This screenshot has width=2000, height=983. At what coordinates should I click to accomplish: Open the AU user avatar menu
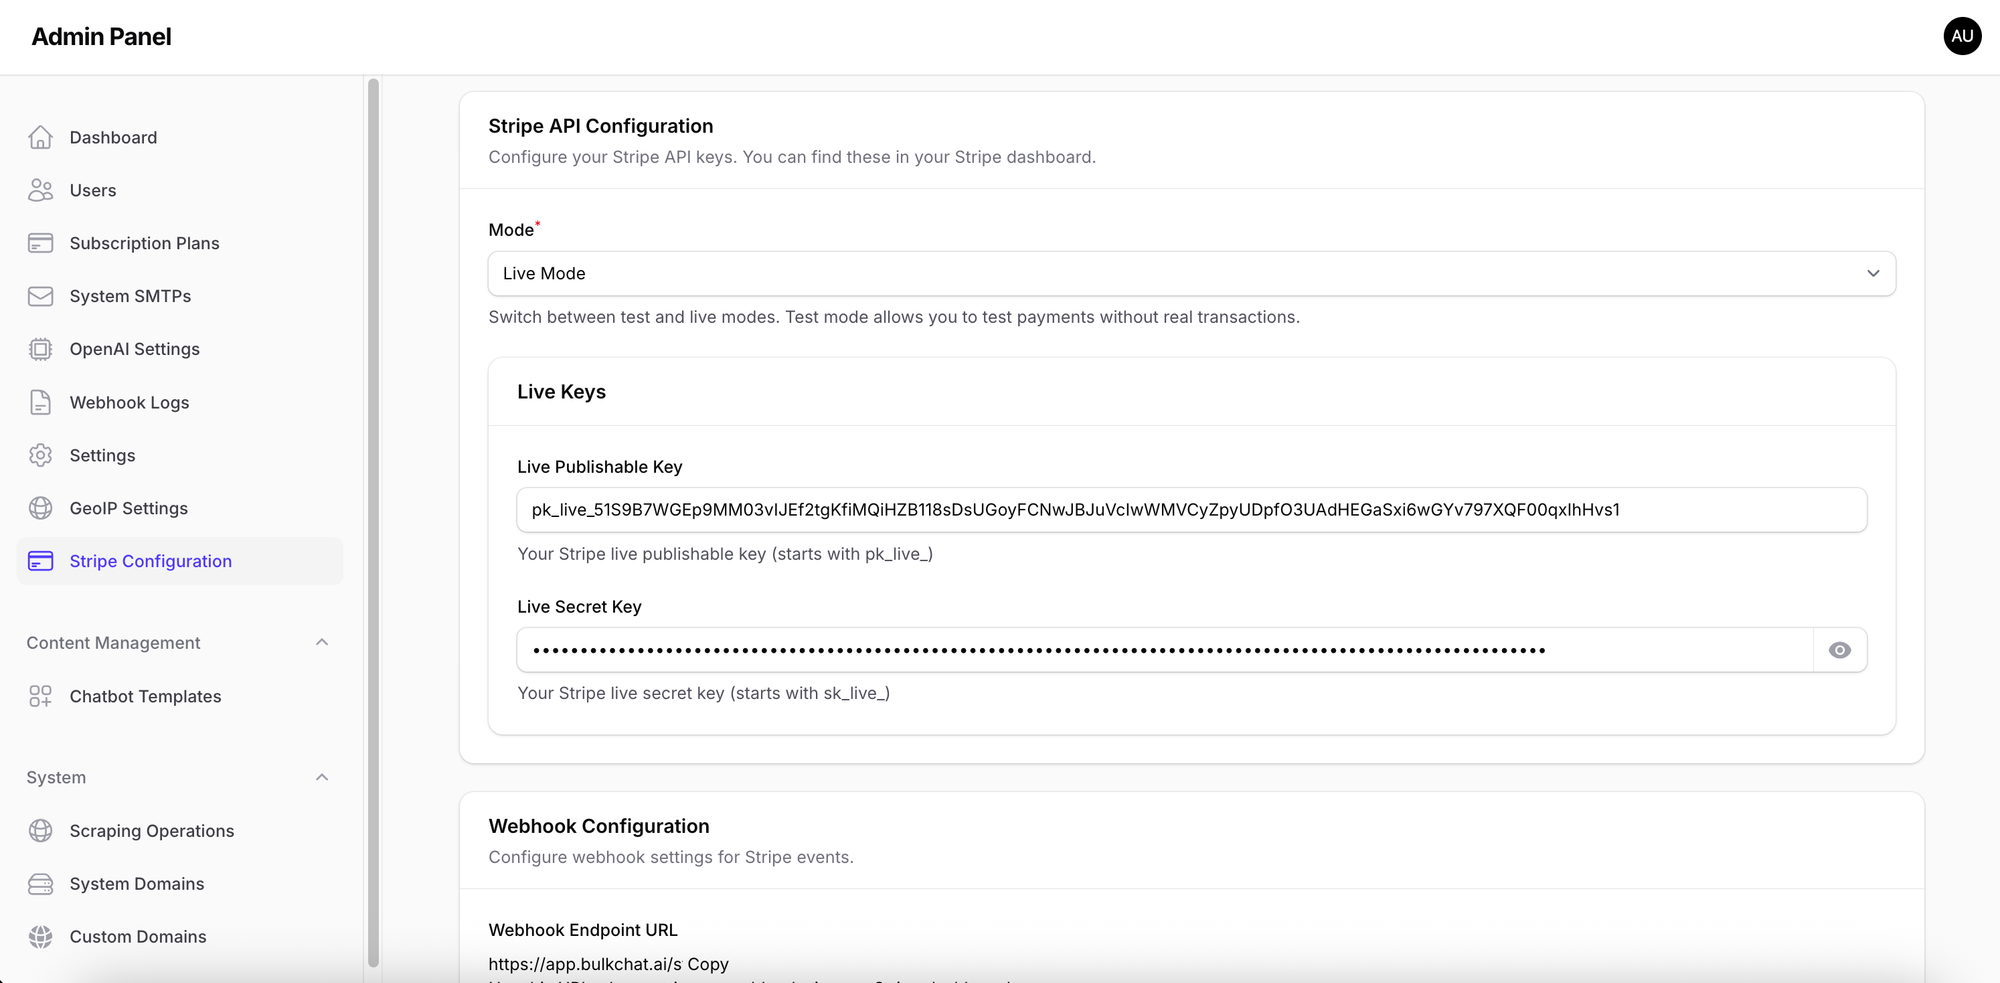click(1962, 36)
